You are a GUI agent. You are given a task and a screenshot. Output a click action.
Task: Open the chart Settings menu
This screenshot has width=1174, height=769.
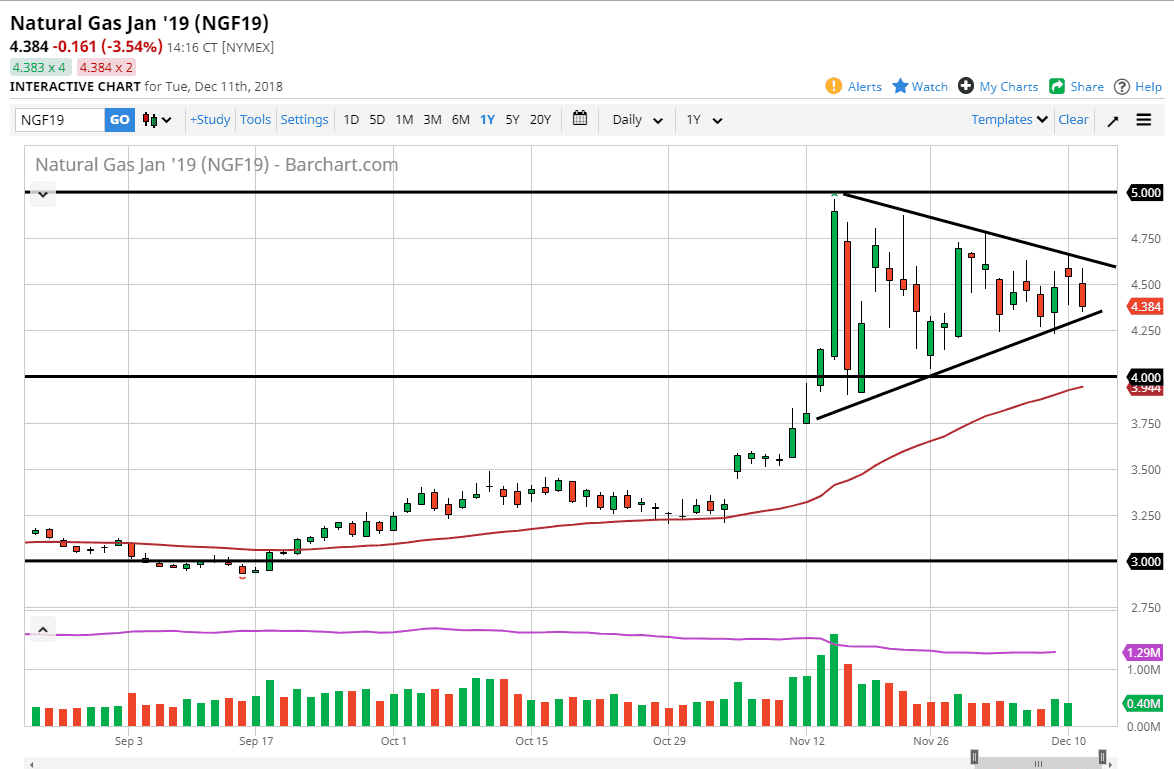[x=304, y=120]
